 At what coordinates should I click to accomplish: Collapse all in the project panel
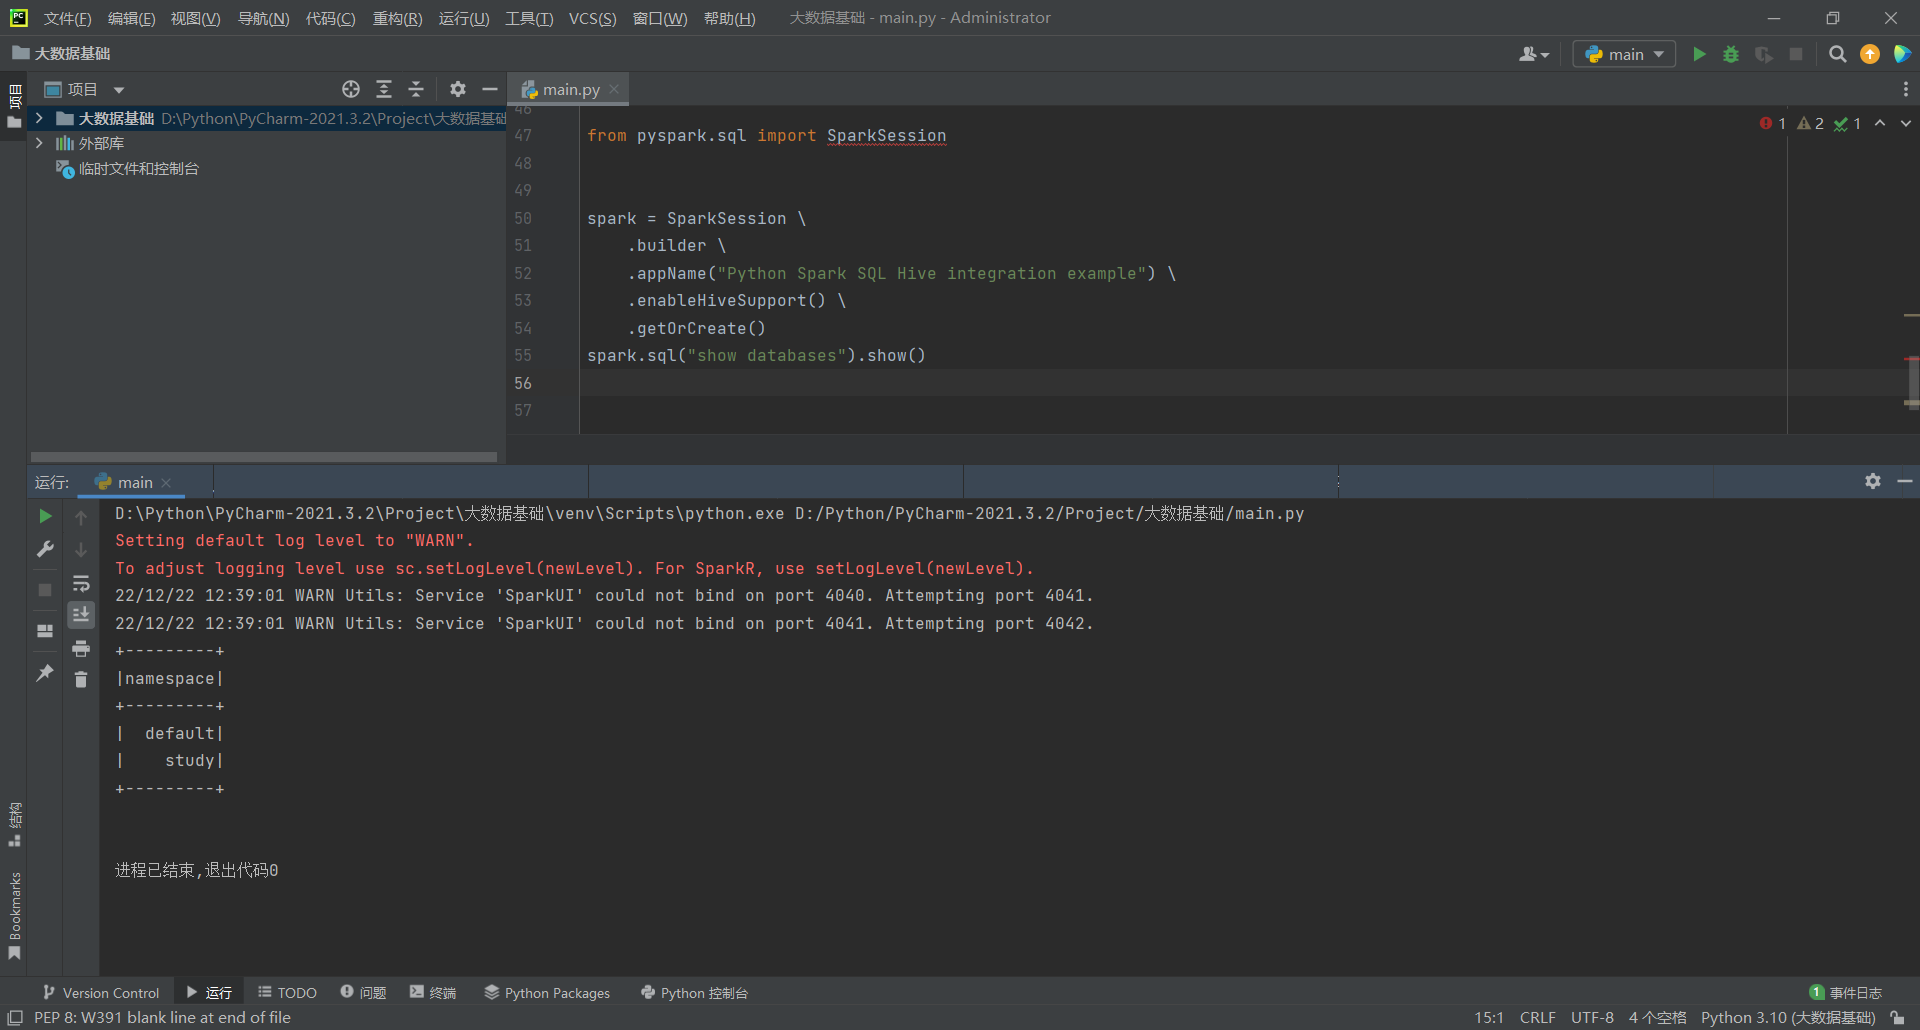point(416,89)
